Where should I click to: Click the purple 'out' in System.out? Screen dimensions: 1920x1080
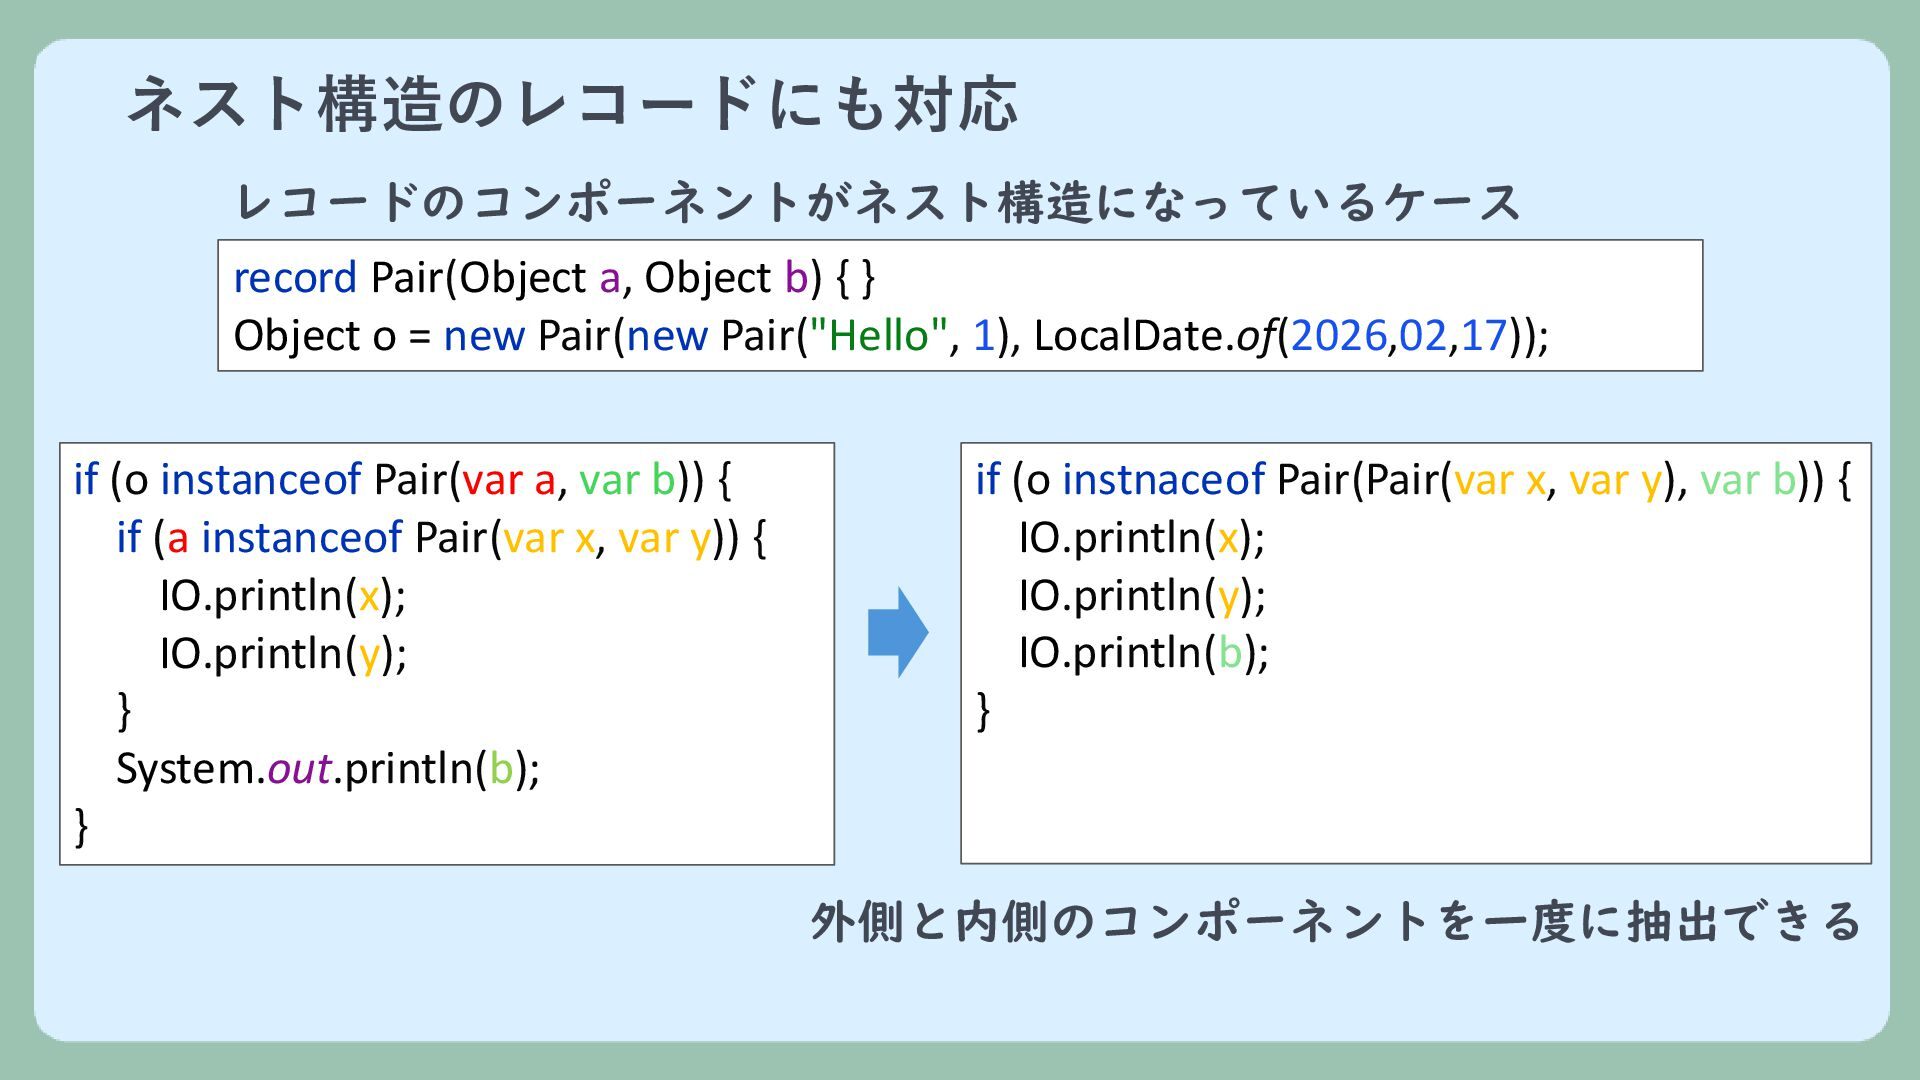pos(299,769)
